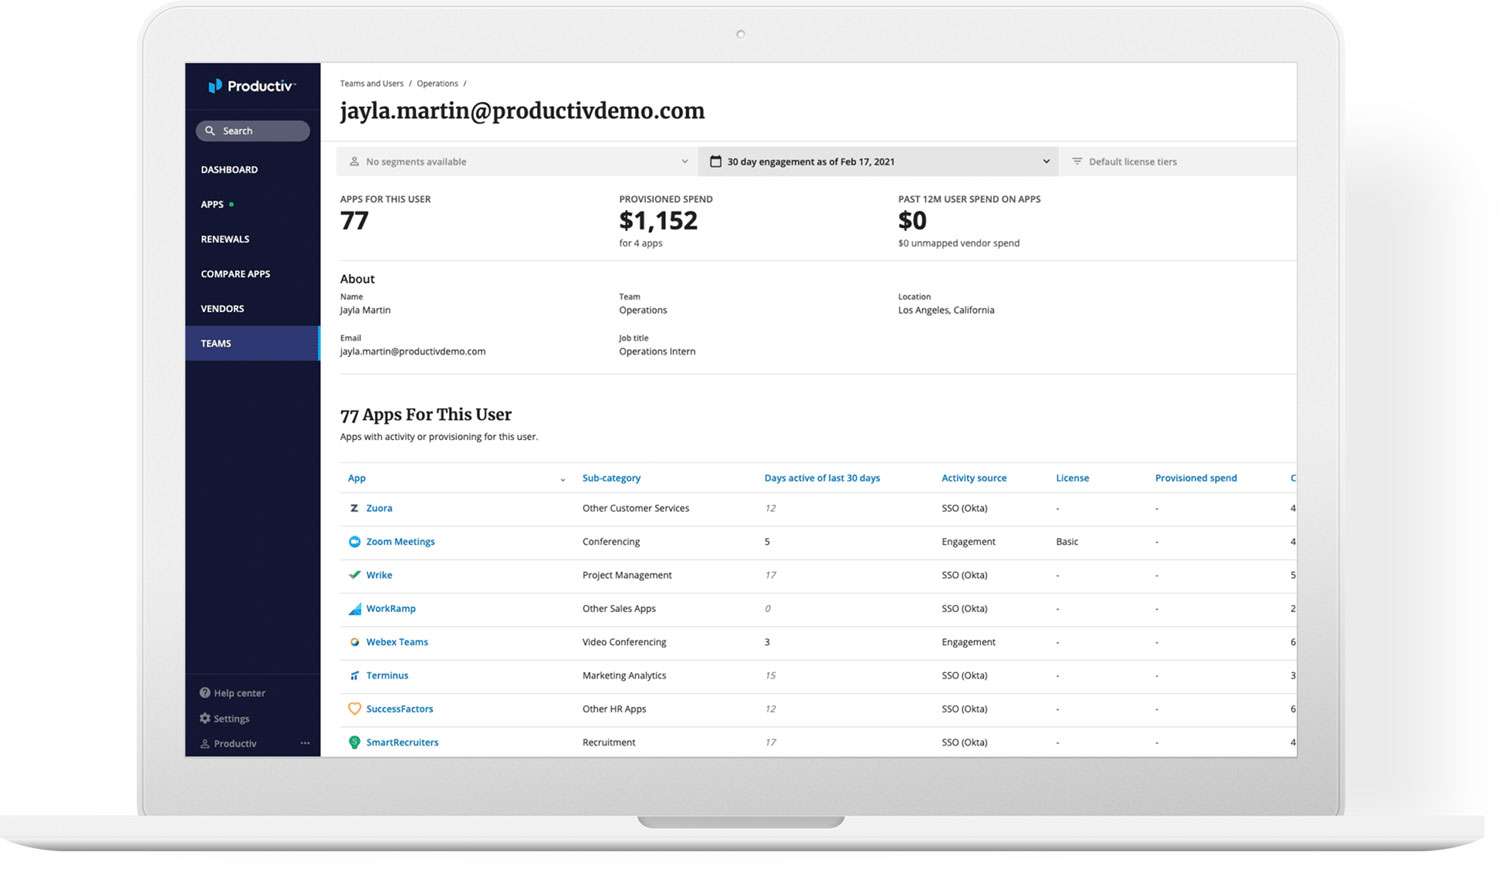This screenshot has width=1500, height=870.
Task: Click the Conferencing sub-category cell
Action: (611, 542)
